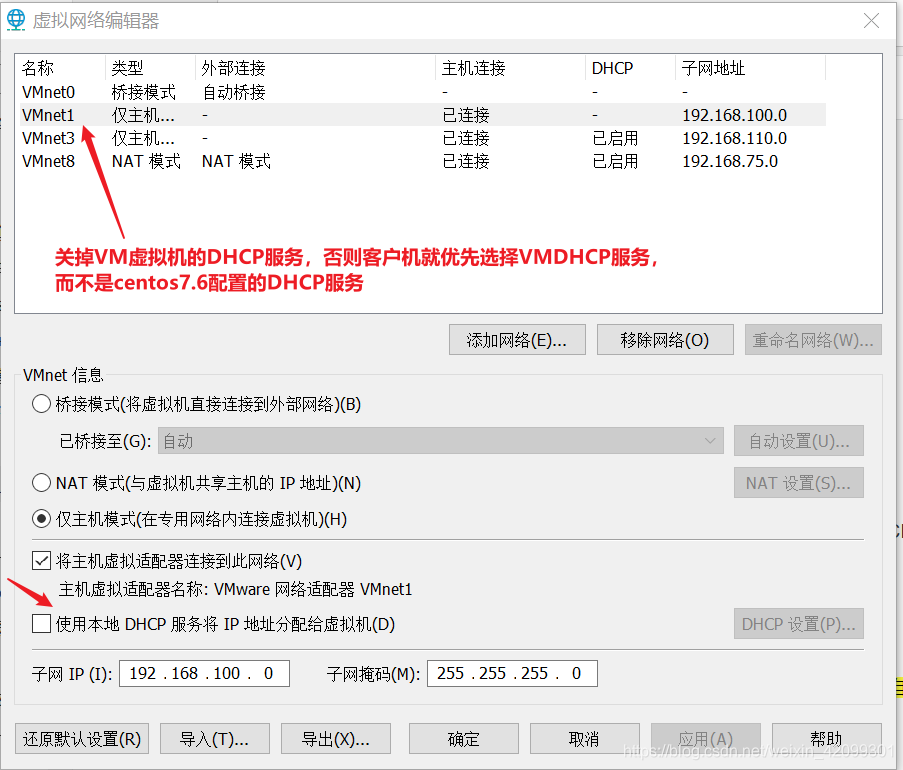Click the 子网 IP third octet field 100
903x770 pixels.
click(226, 673)
